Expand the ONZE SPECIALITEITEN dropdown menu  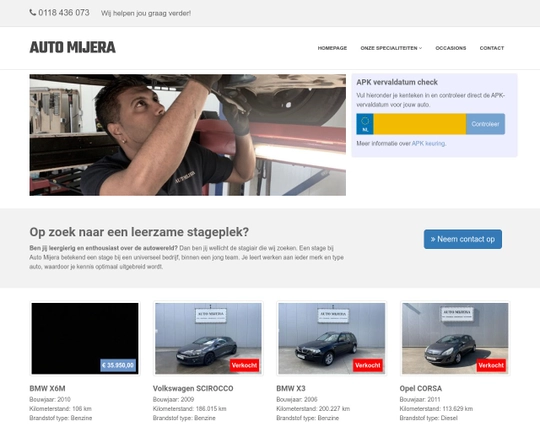click(x=391, y=48)
